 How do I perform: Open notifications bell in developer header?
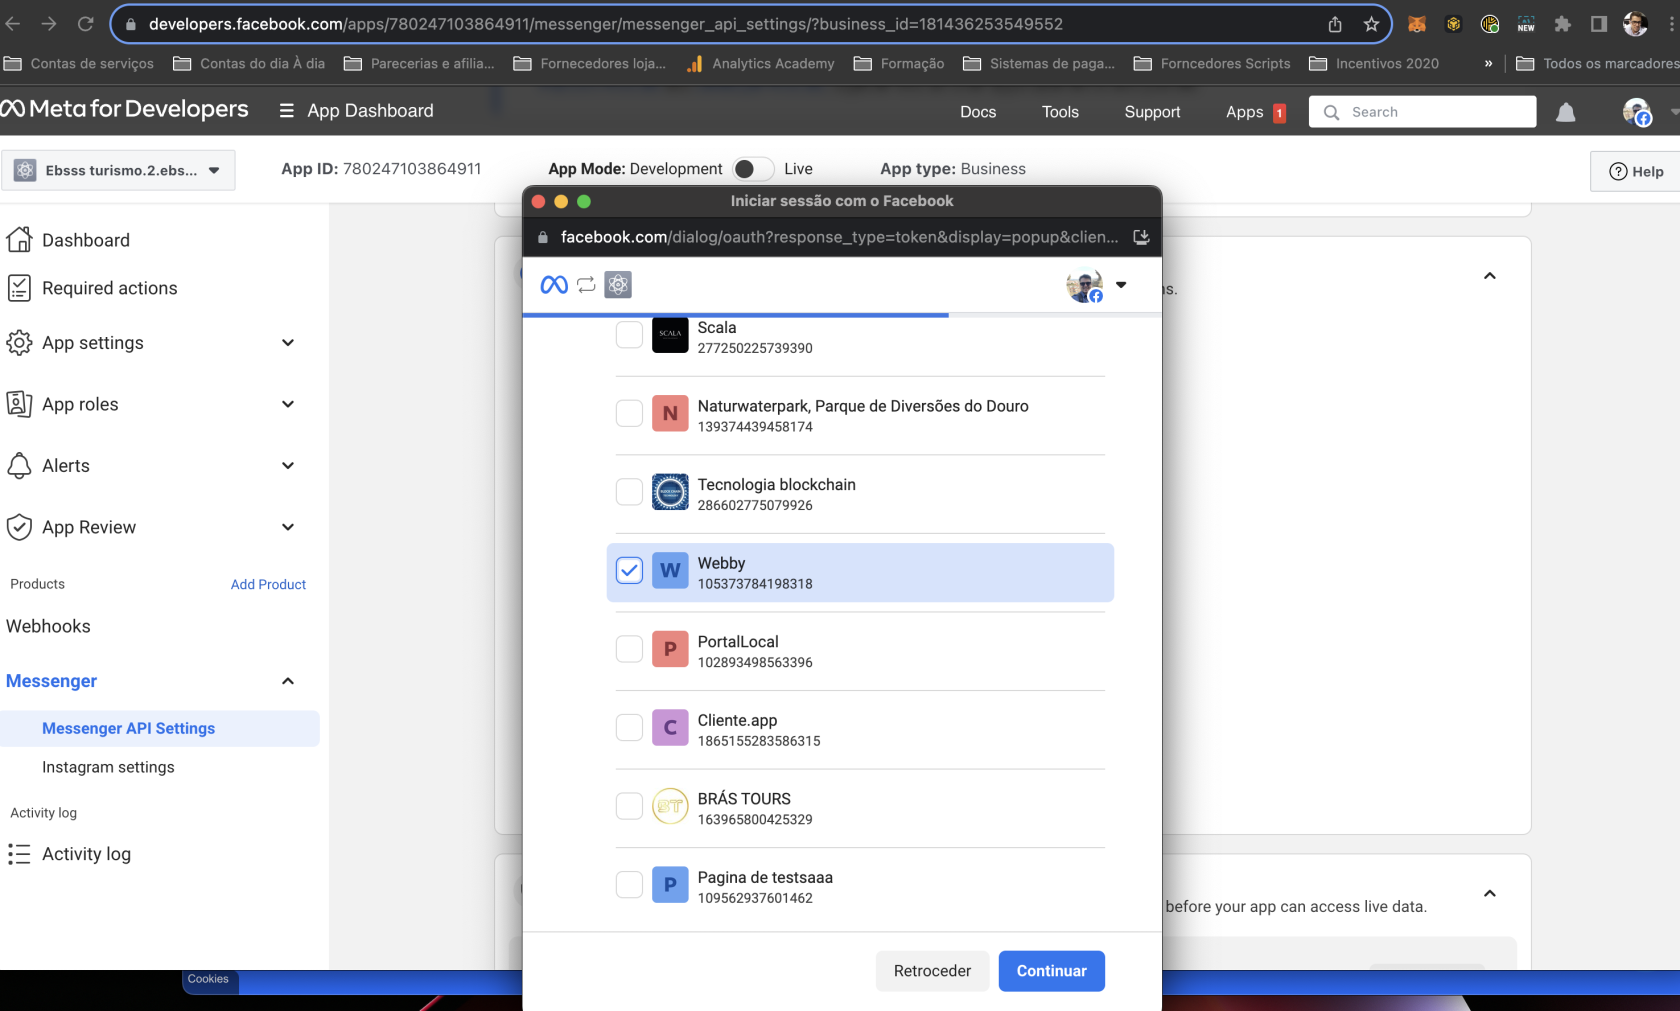pos(1566,112)
